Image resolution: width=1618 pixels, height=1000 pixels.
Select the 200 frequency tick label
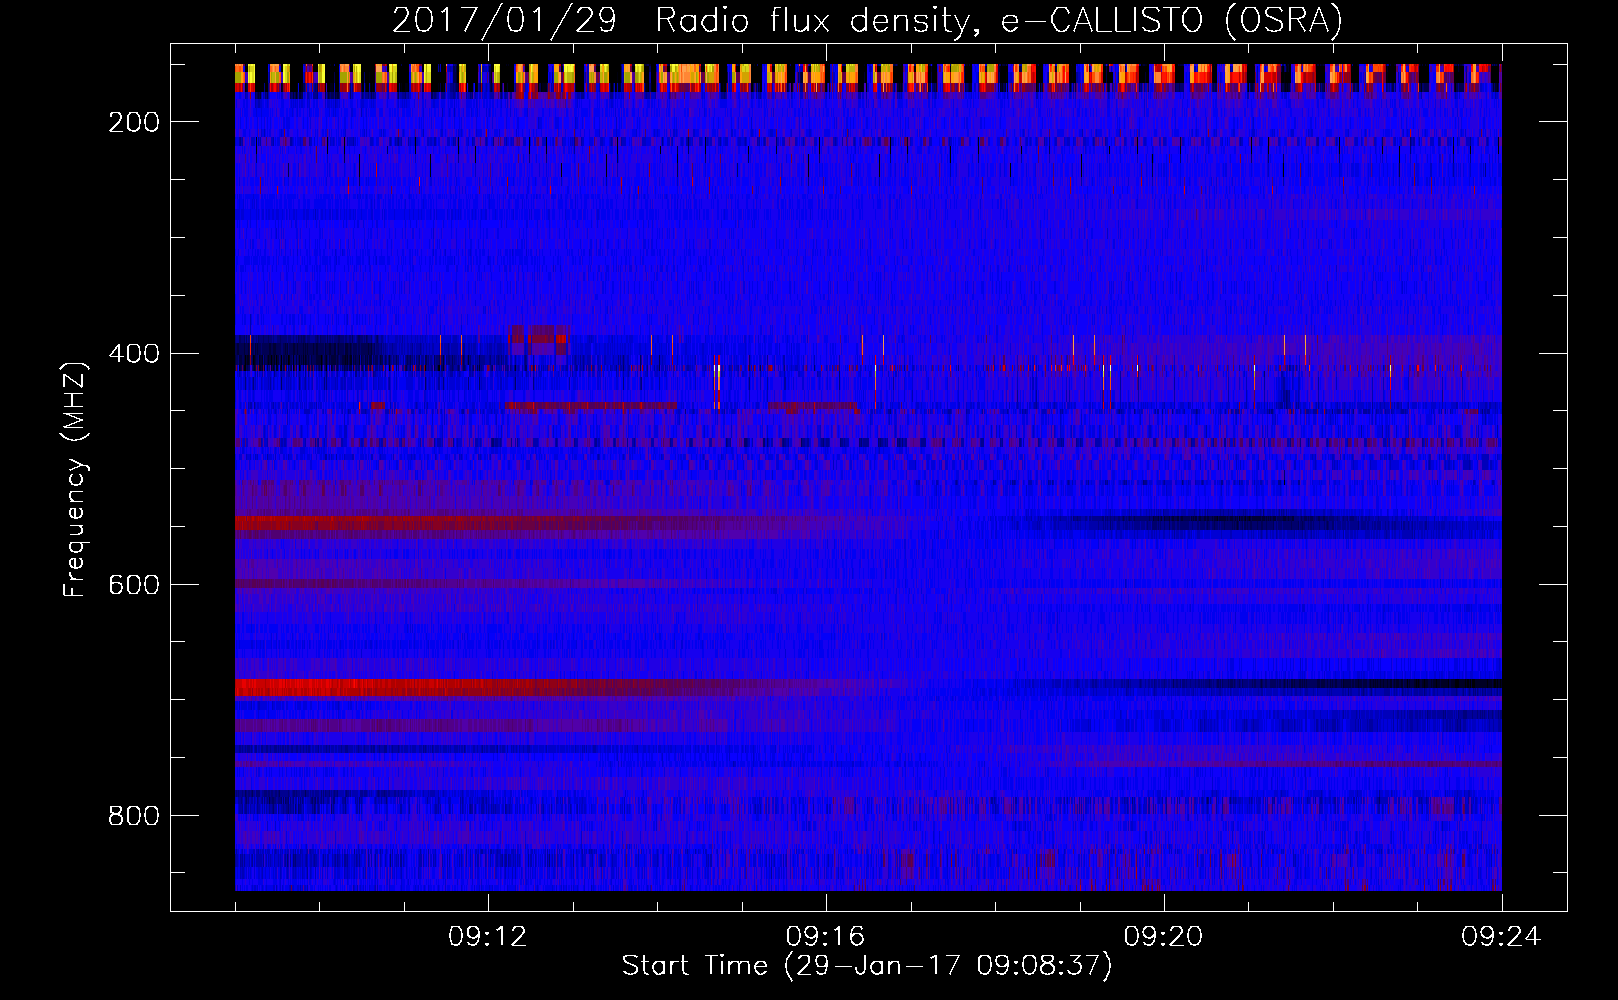[134, 122]
